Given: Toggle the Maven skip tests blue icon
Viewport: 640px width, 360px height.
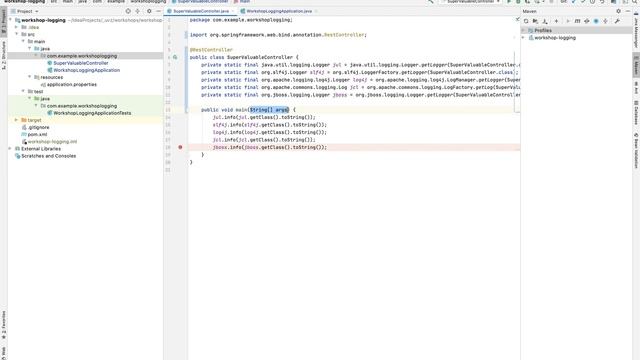Looking at the screenshot, I should point(596,21).
